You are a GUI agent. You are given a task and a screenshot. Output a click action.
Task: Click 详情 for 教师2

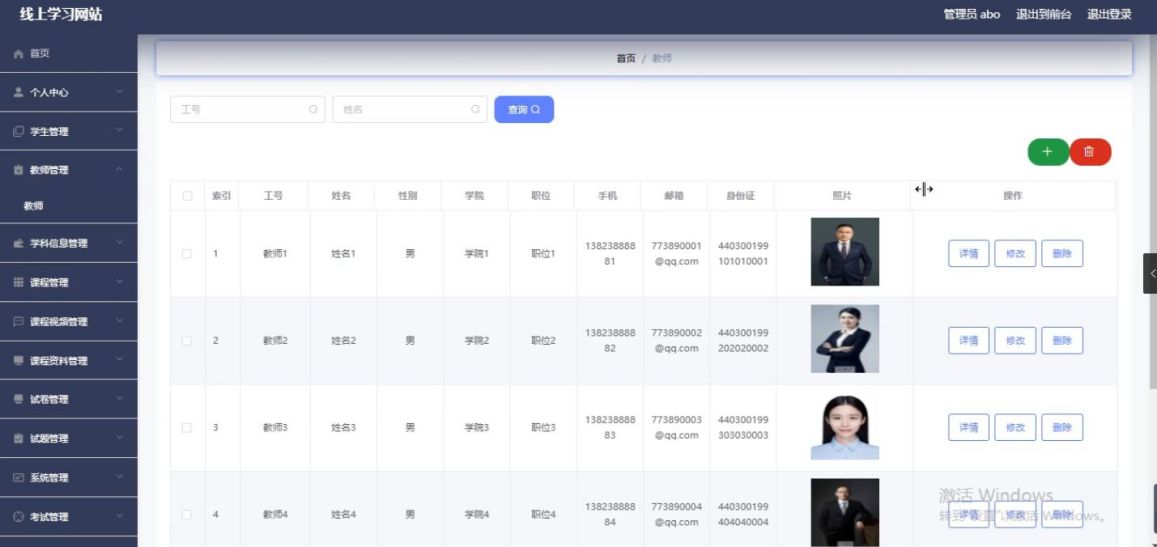[968, 340]
